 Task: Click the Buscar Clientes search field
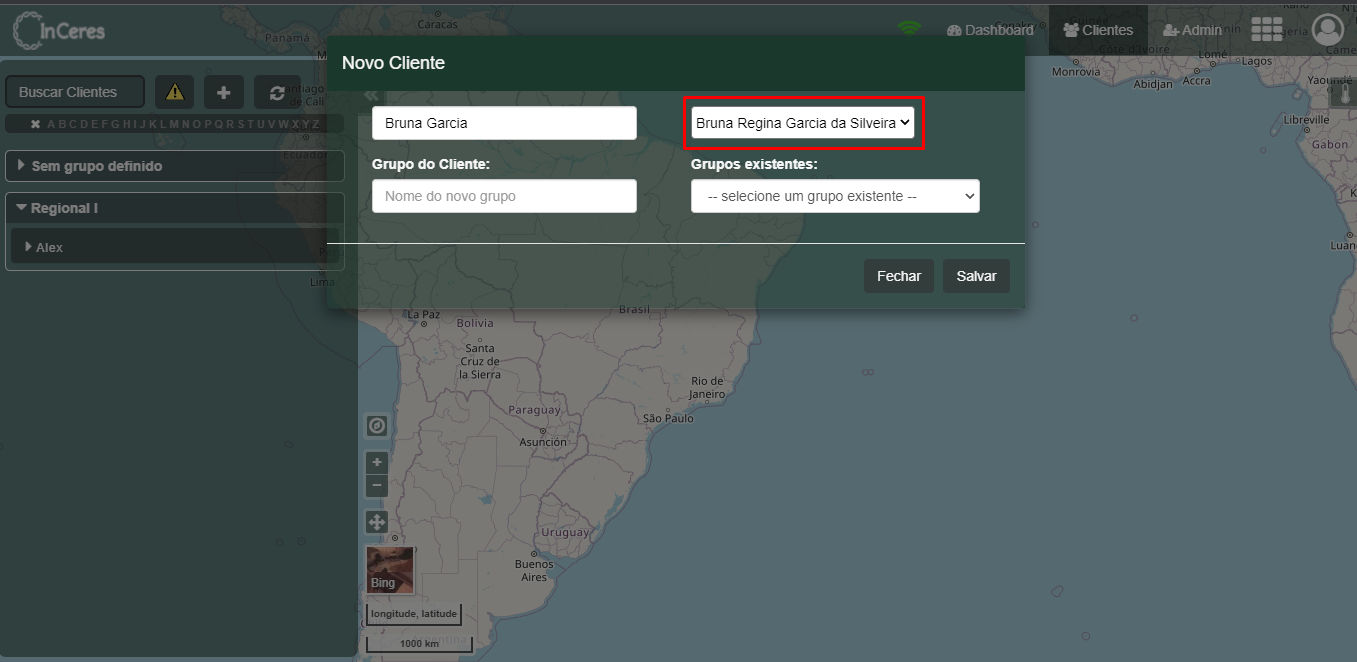[x=75, y=92]
